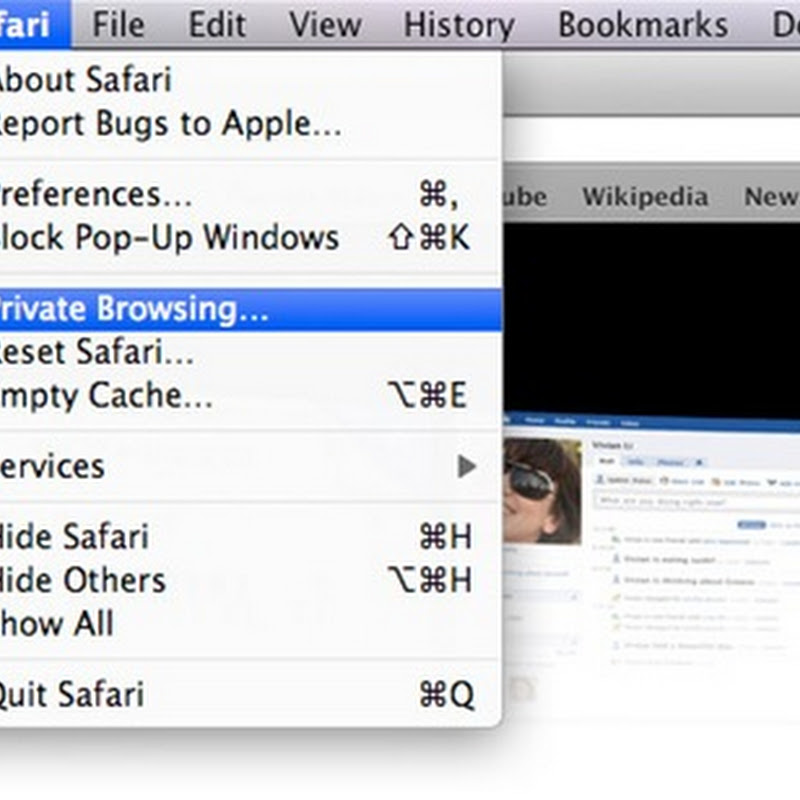Select Empty Cache menu item

(x=251, y=395)
